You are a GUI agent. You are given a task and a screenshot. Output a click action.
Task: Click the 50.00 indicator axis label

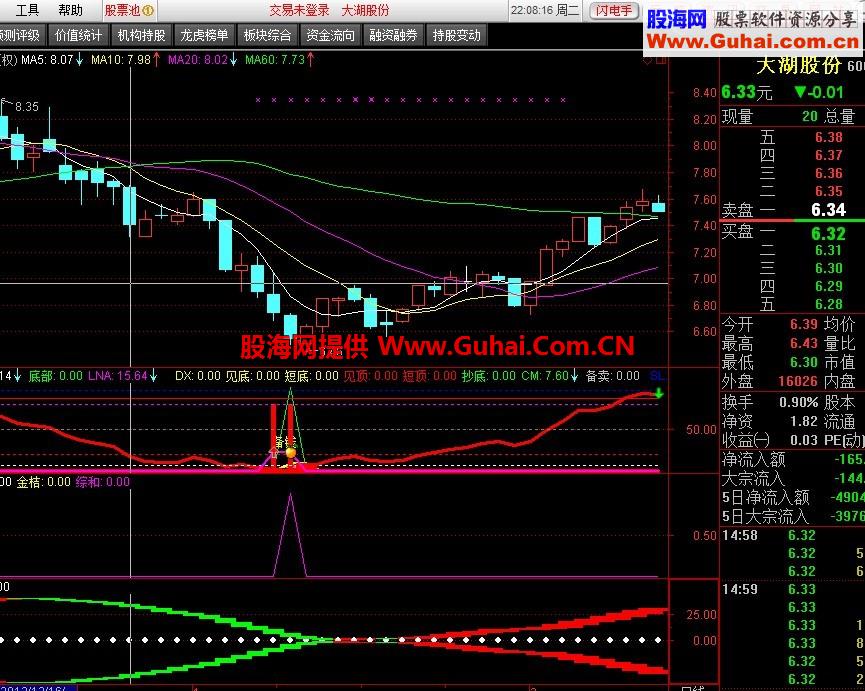pos(701,430)
